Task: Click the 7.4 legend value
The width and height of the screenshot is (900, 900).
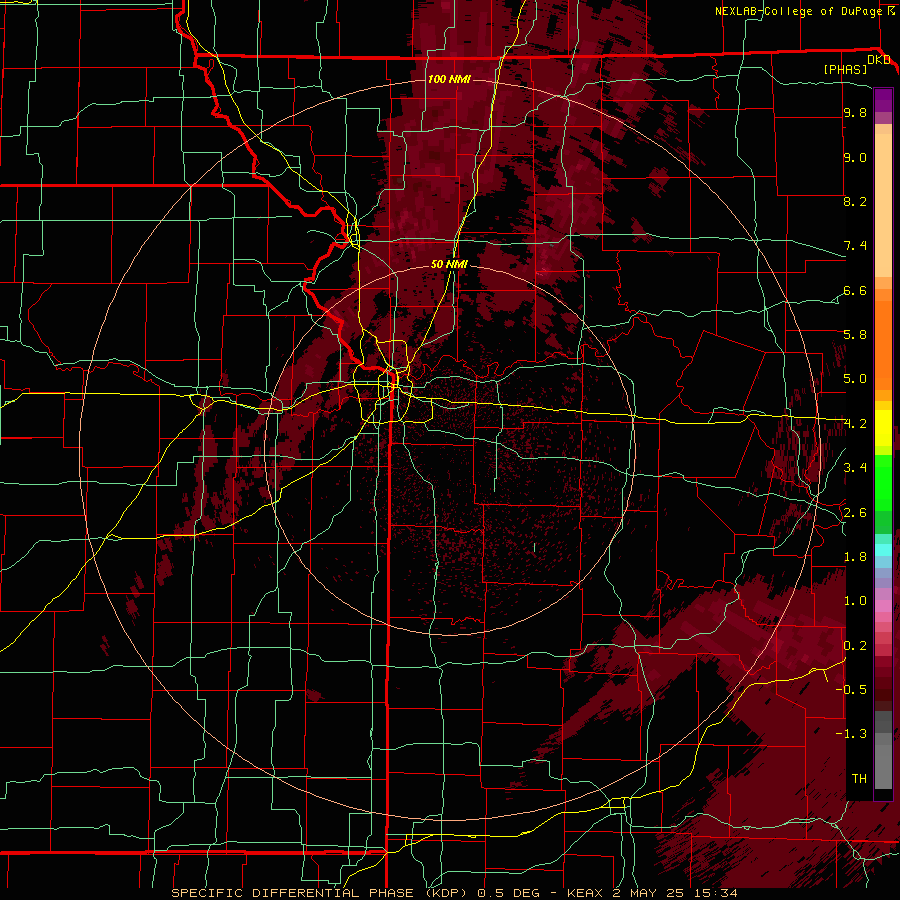Action: click(x=855, y=246)
